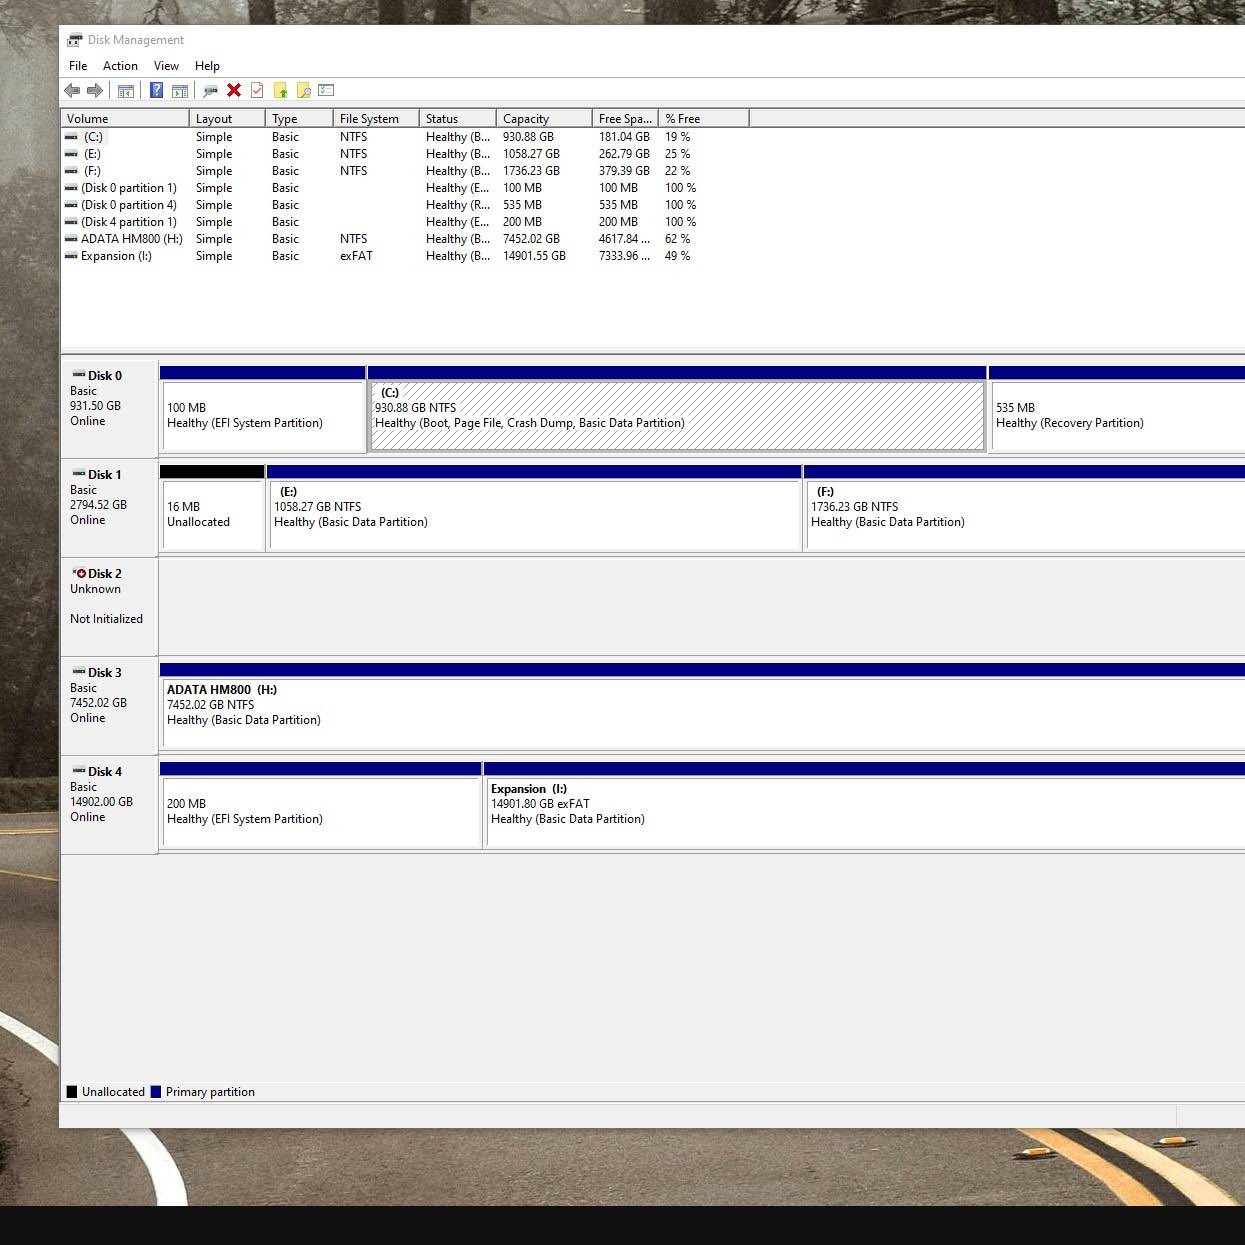The width and height of the screenshot is (1245, 1245).
Task: Click the Disk Management title bar icon
Action: [75, 40]
